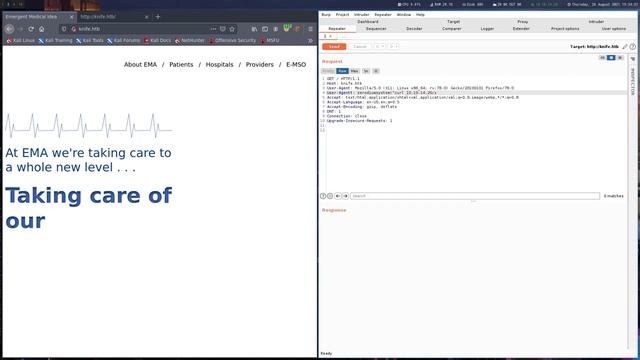Open search settings gear icon

point(330,196)
